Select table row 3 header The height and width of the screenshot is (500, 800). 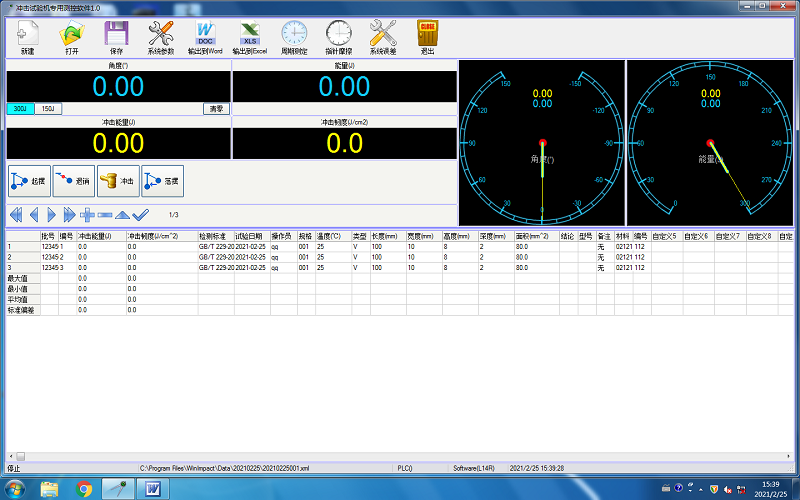(x=23, y=267)
